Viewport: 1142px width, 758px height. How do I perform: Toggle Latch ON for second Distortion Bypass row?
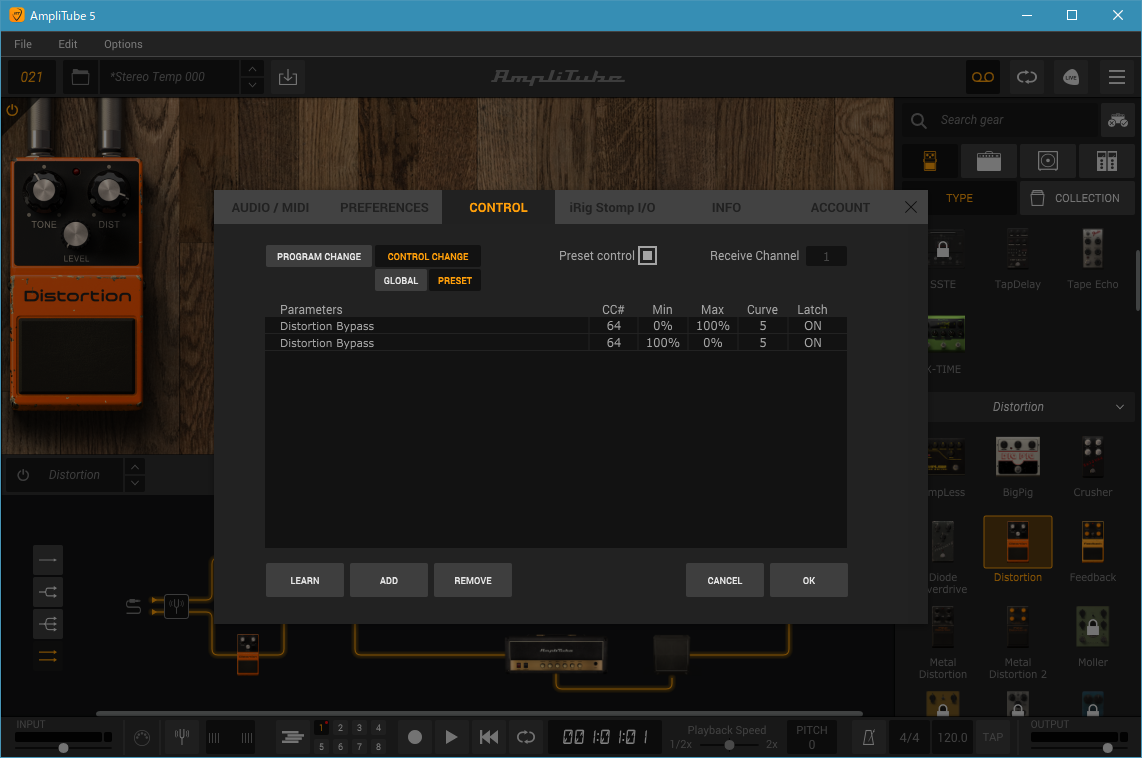click(x=813, y=343)
